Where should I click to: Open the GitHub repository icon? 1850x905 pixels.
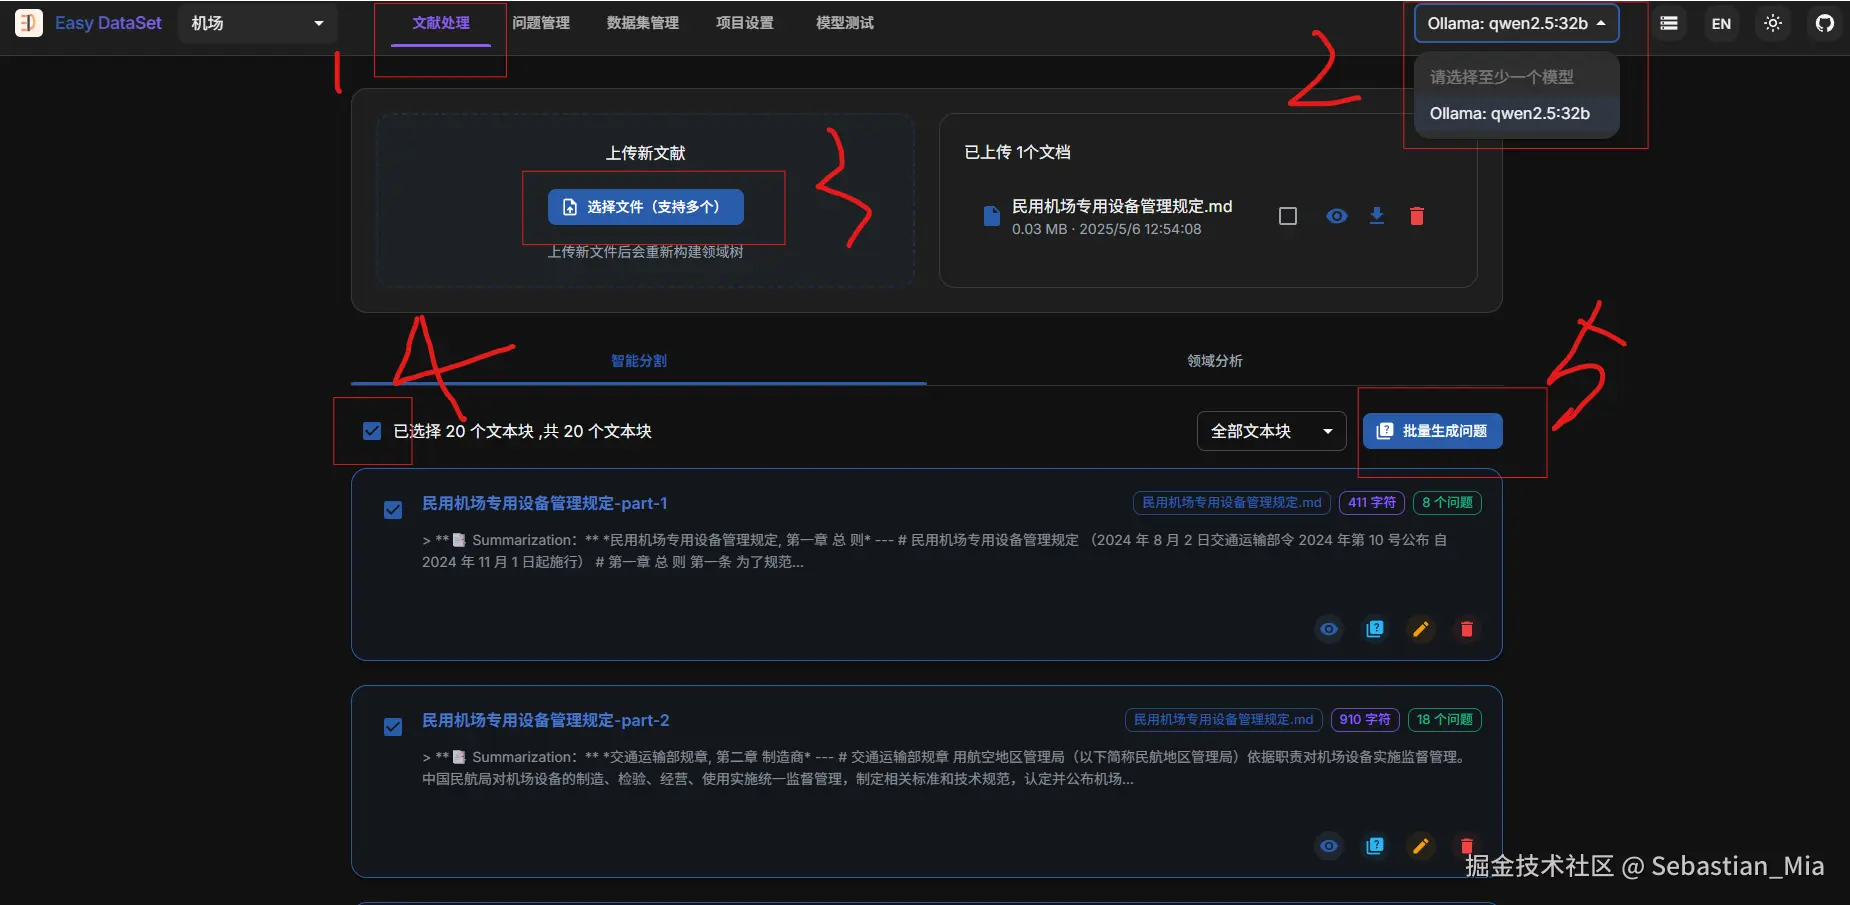pos(1824,22)
